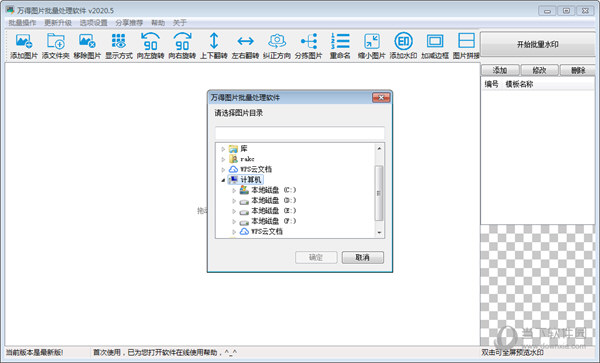Click the 删除 template button

tap(578, 70)
